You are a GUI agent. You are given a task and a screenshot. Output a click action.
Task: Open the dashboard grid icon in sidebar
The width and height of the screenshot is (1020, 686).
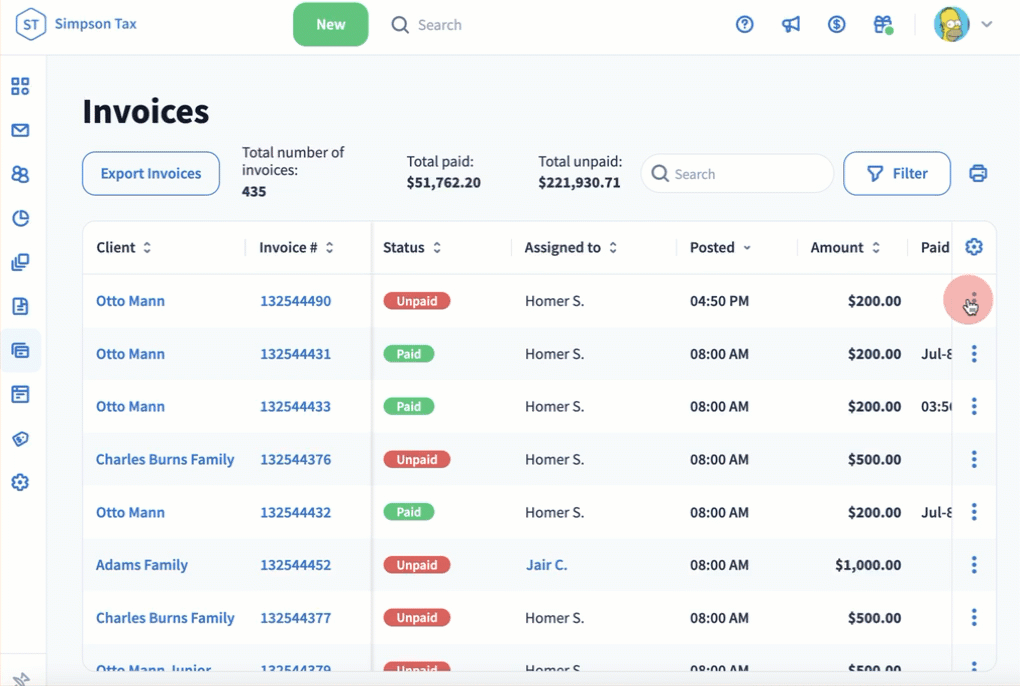[20, 87]
